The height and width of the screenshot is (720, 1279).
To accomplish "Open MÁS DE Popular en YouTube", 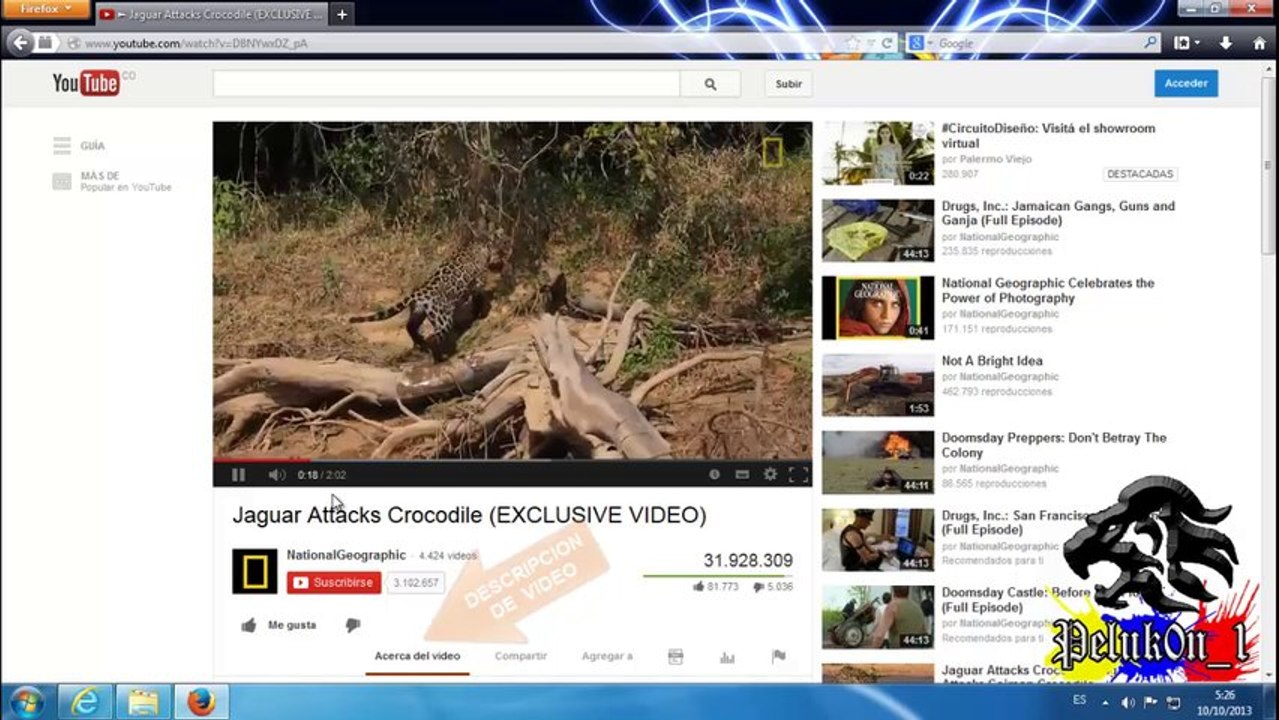I will [x=112, y=181].
